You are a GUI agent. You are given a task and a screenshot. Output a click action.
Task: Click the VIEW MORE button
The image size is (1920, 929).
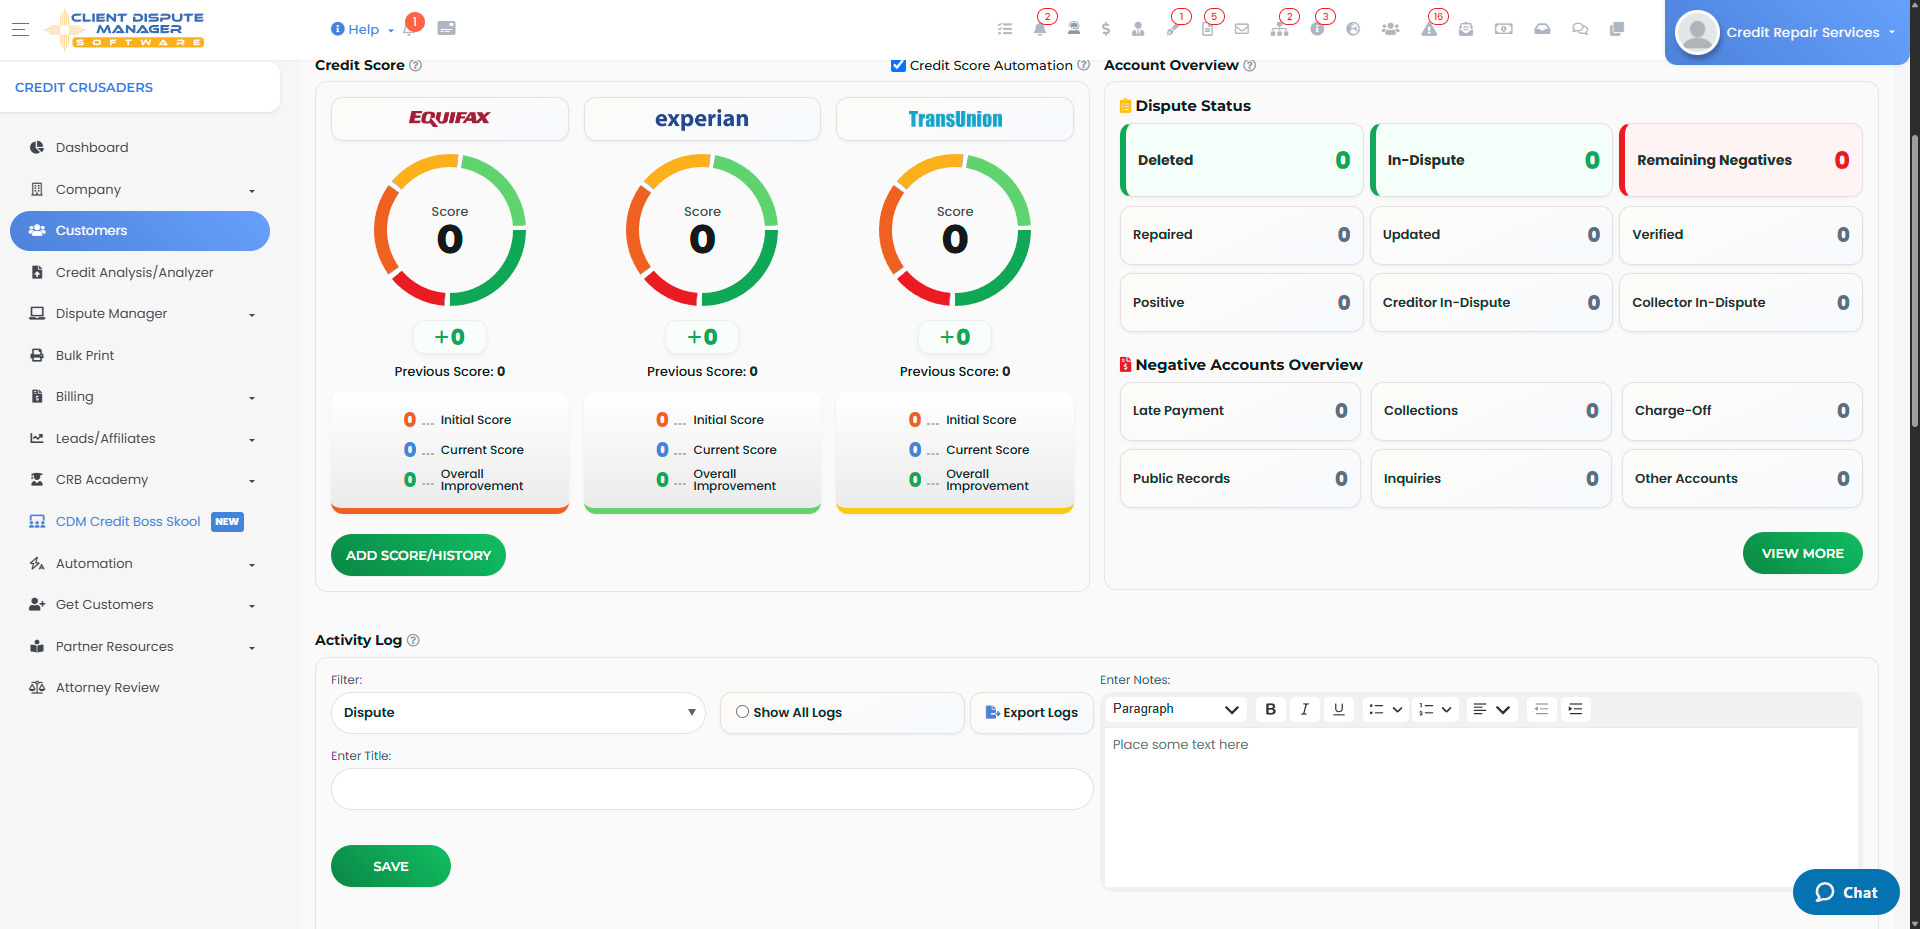1802,553
